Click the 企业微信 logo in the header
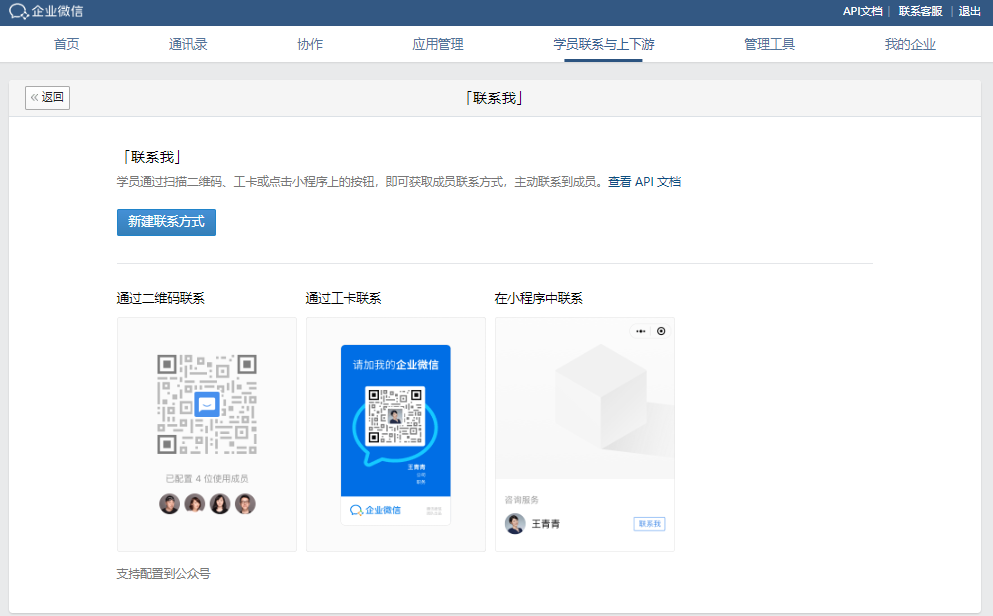The width and height of the screenshot is (993, 616). (46, 11)
